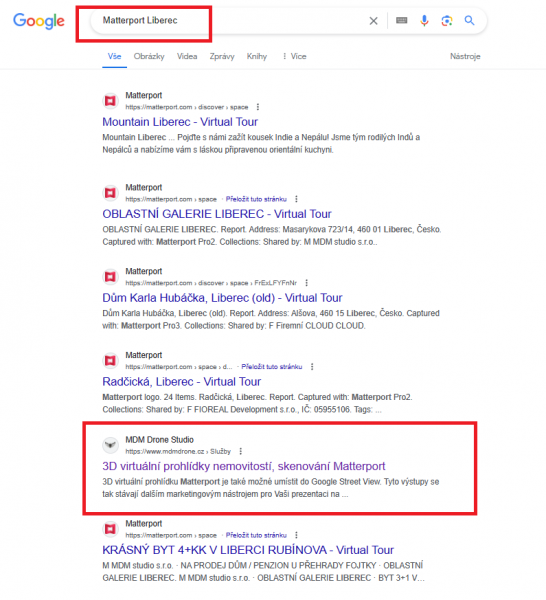Viewport: 546px width, 600px height.
Task: Open OBLASTNÍ GALERIE LIBEREC - Virtual Tour link
Action: click(x=217, y=214)
